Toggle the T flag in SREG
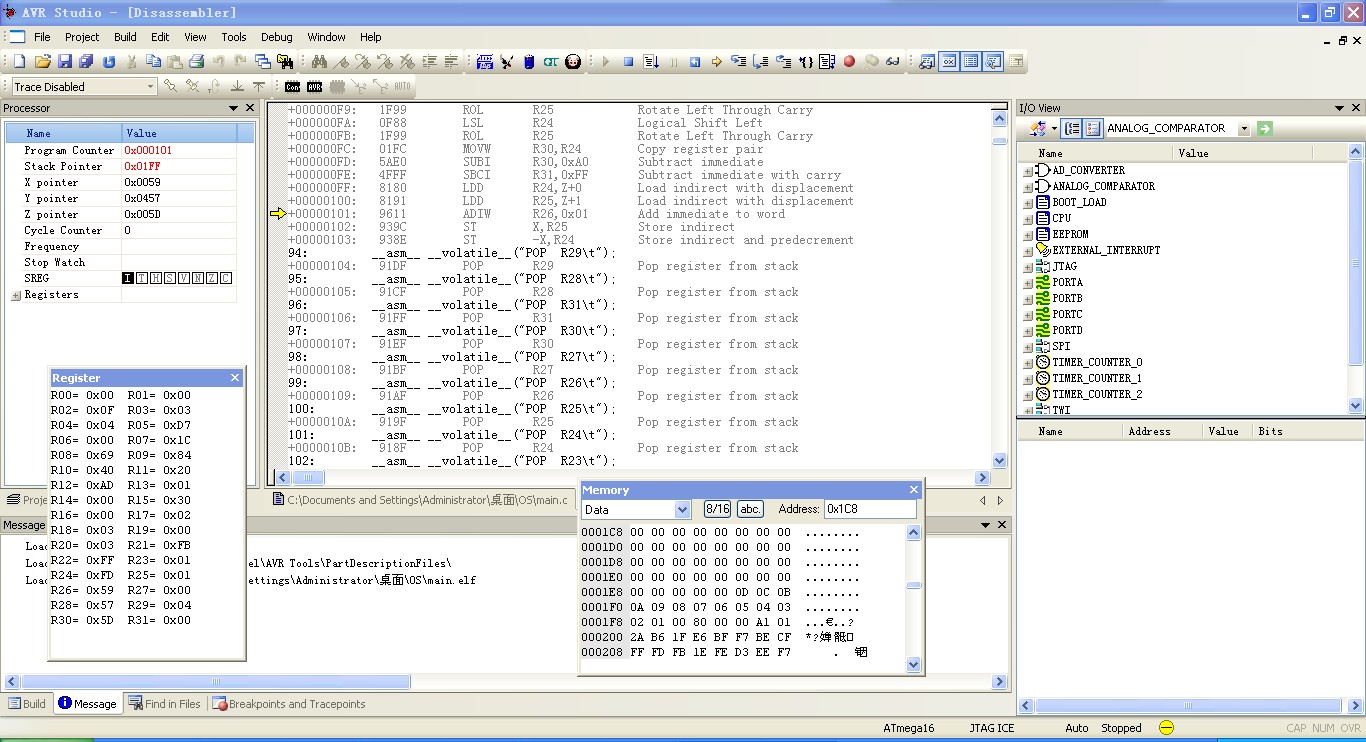The image size is (1366, 742). 142,278
